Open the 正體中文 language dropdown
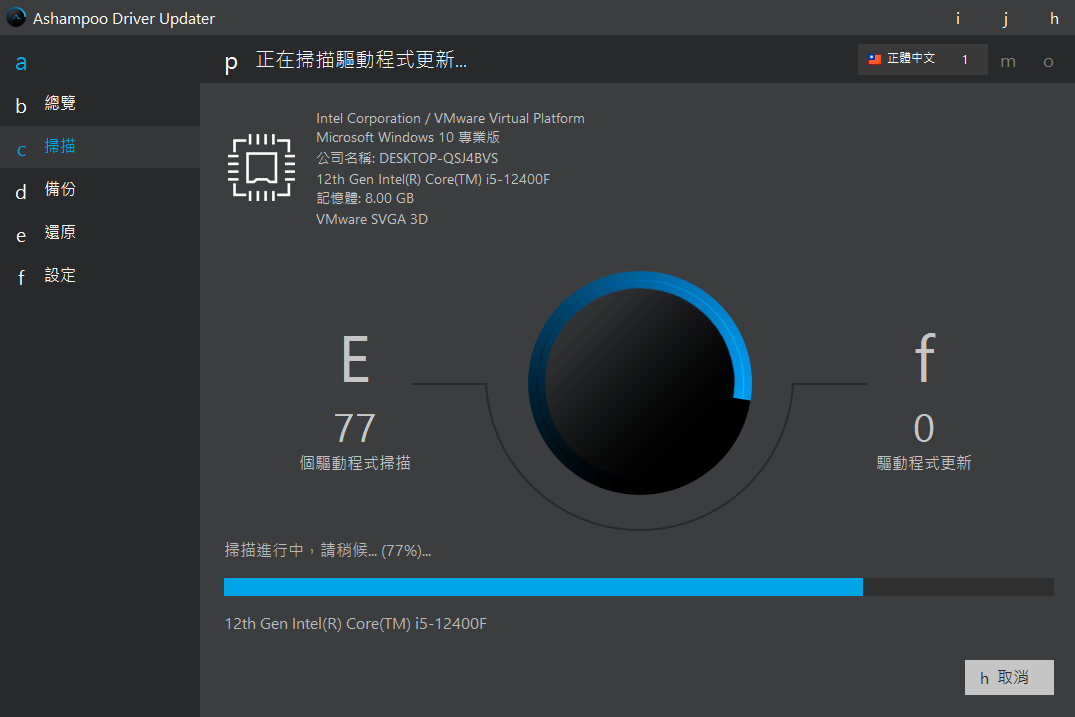 pos(922,60)
